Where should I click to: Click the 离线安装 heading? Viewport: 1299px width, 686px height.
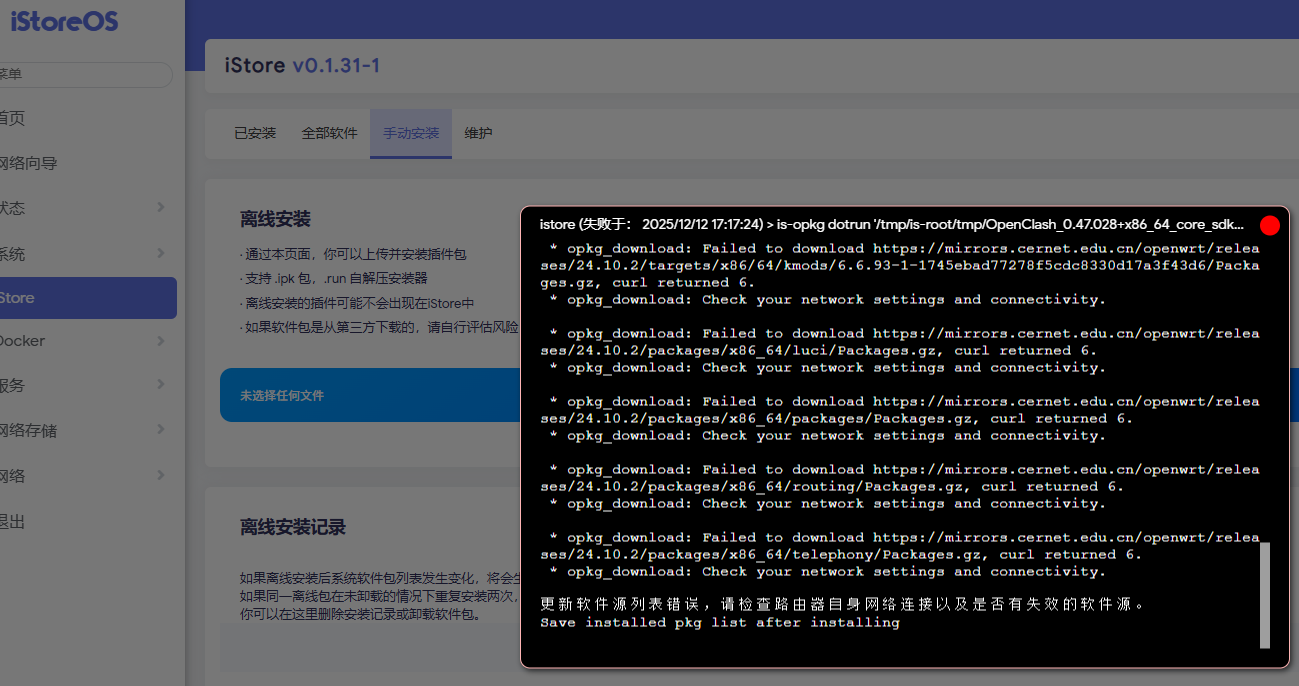click(275, 219)
